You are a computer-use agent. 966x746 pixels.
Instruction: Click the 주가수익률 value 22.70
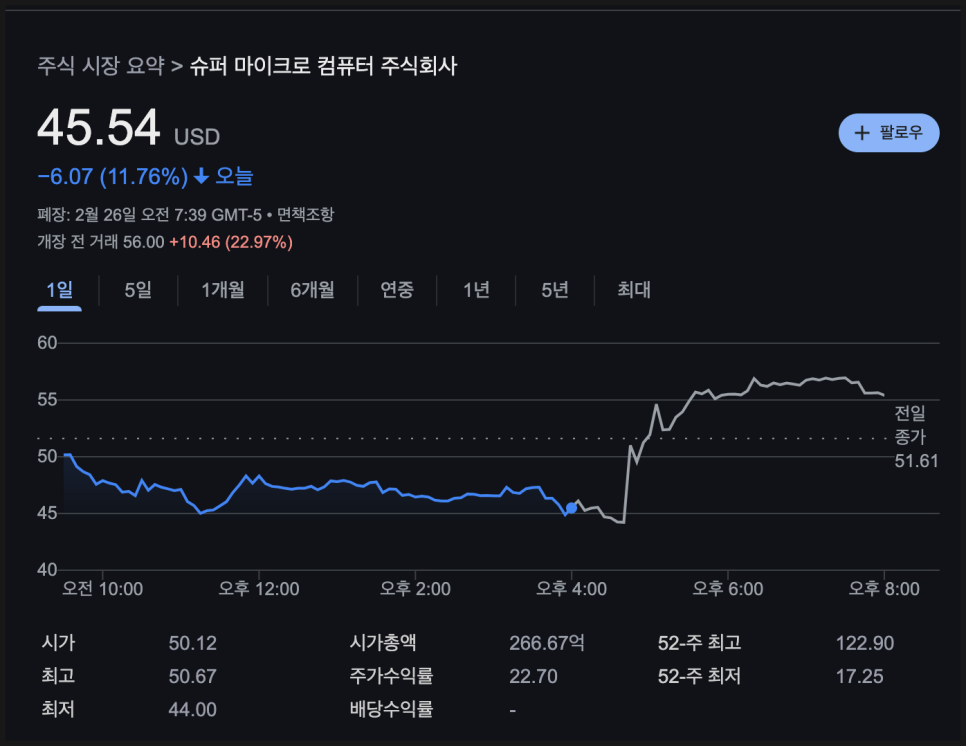coord(534,676)
